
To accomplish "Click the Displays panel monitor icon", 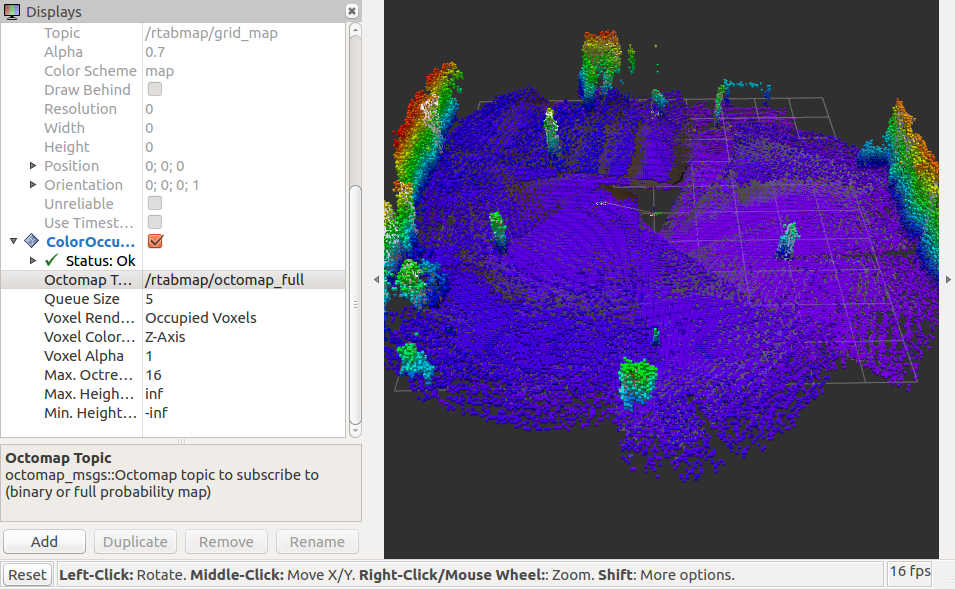I will pos(12,12).
